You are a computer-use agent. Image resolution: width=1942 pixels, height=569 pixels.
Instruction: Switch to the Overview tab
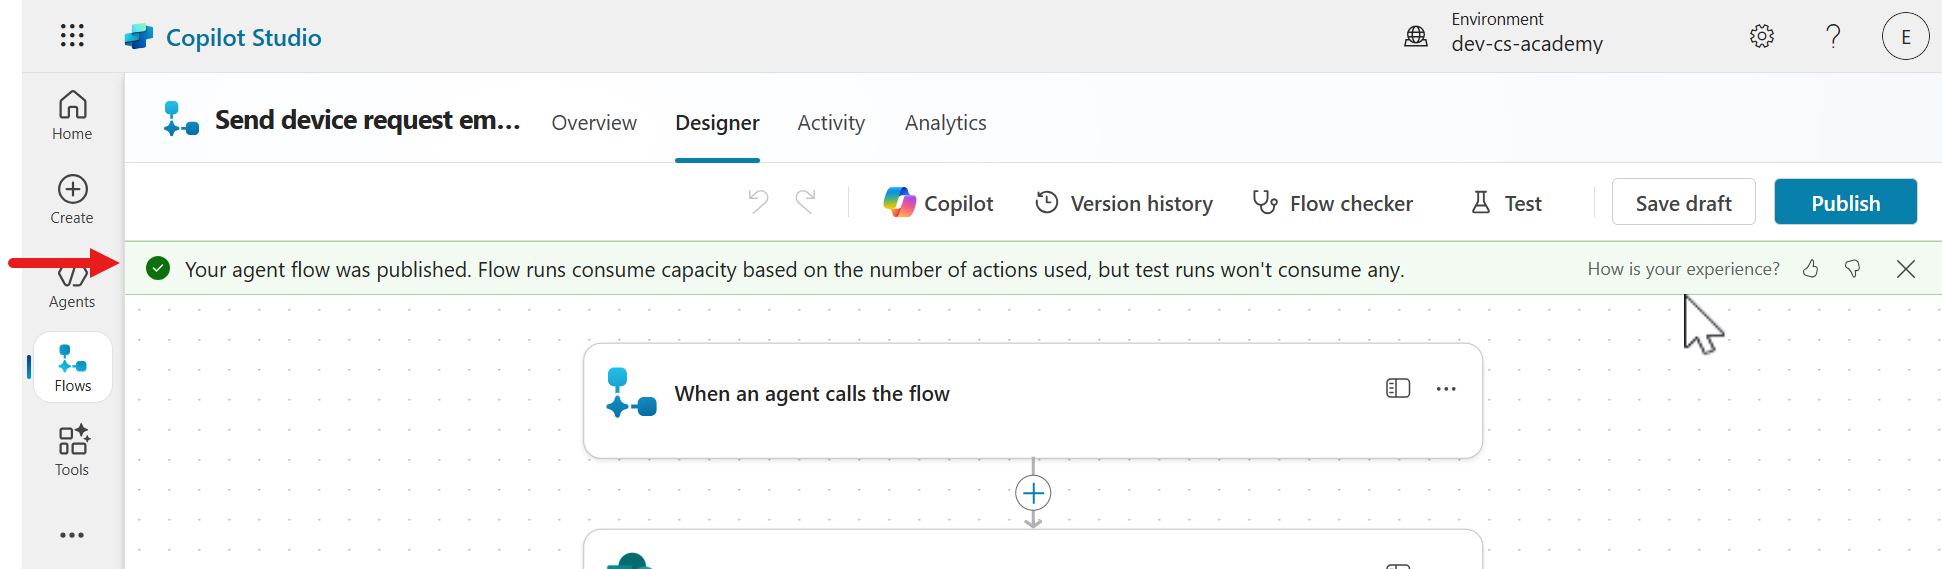point(594,123)
